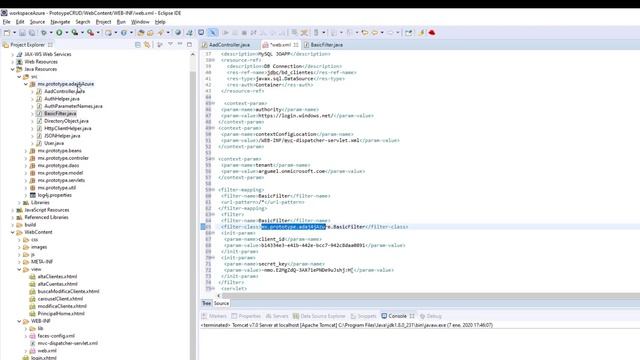Image resolution: width=640 pixels, height=360 pixels.
Task: Select faces-config.xml in WEB-INF
Action: tap(56, 336)
